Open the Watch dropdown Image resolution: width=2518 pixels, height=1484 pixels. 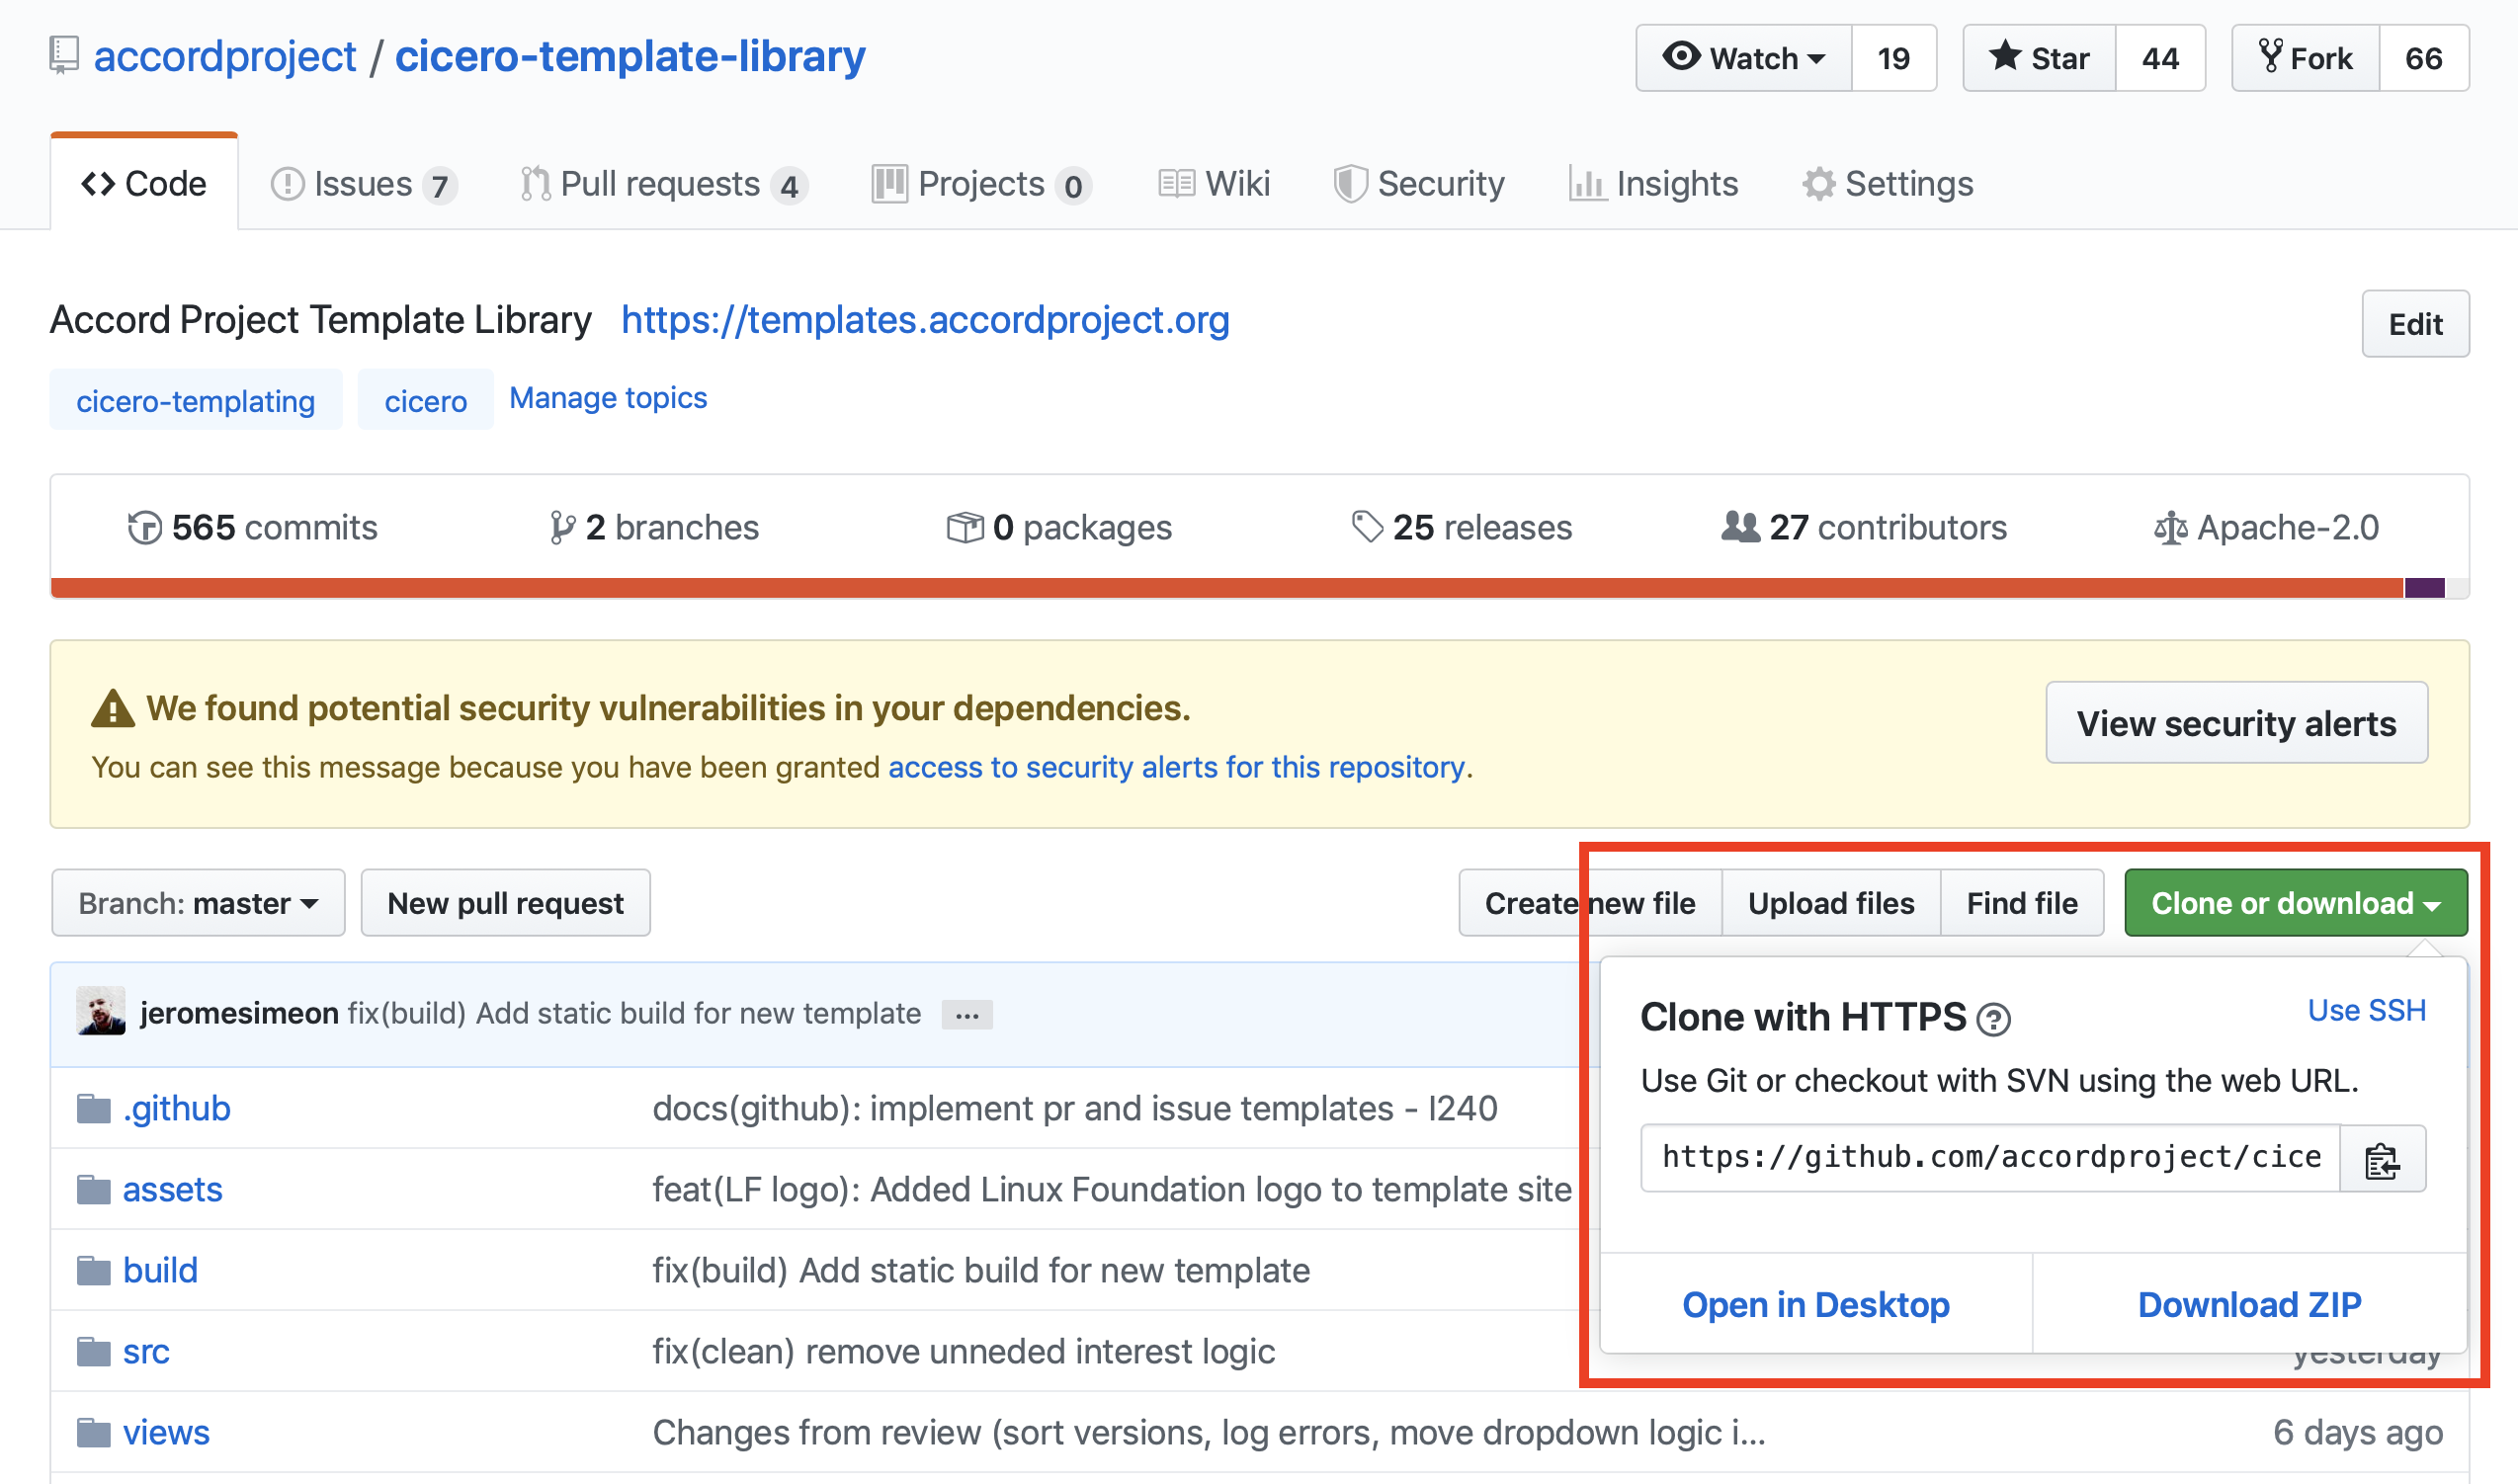coord(1743,58)
